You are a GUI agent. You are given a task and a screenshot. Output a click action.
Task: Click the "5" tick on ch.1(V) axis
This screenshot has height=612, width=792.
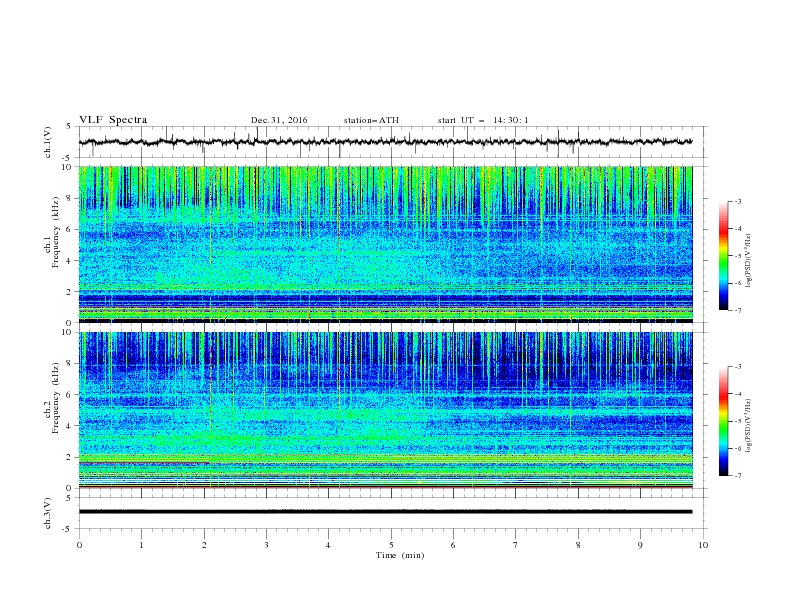coord(69,127)
